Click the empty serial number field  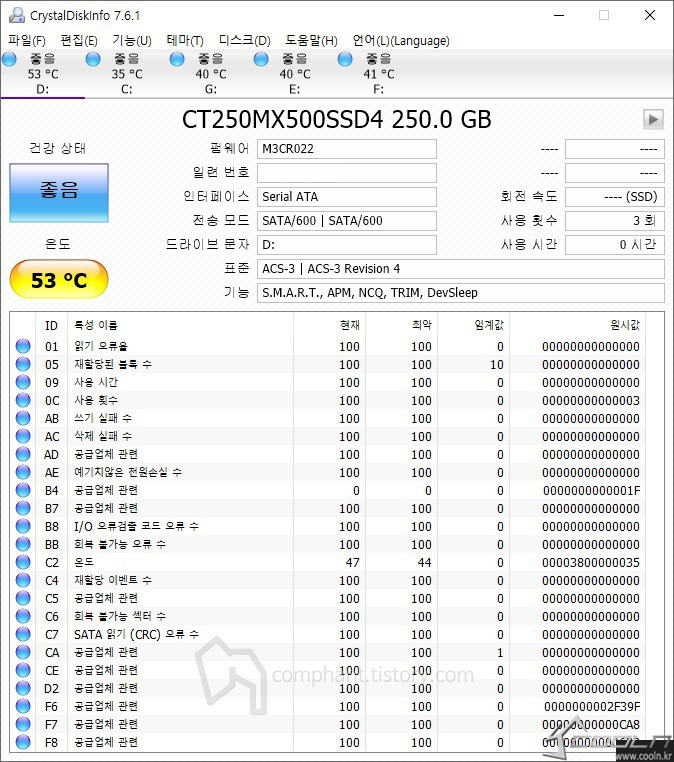346,173
